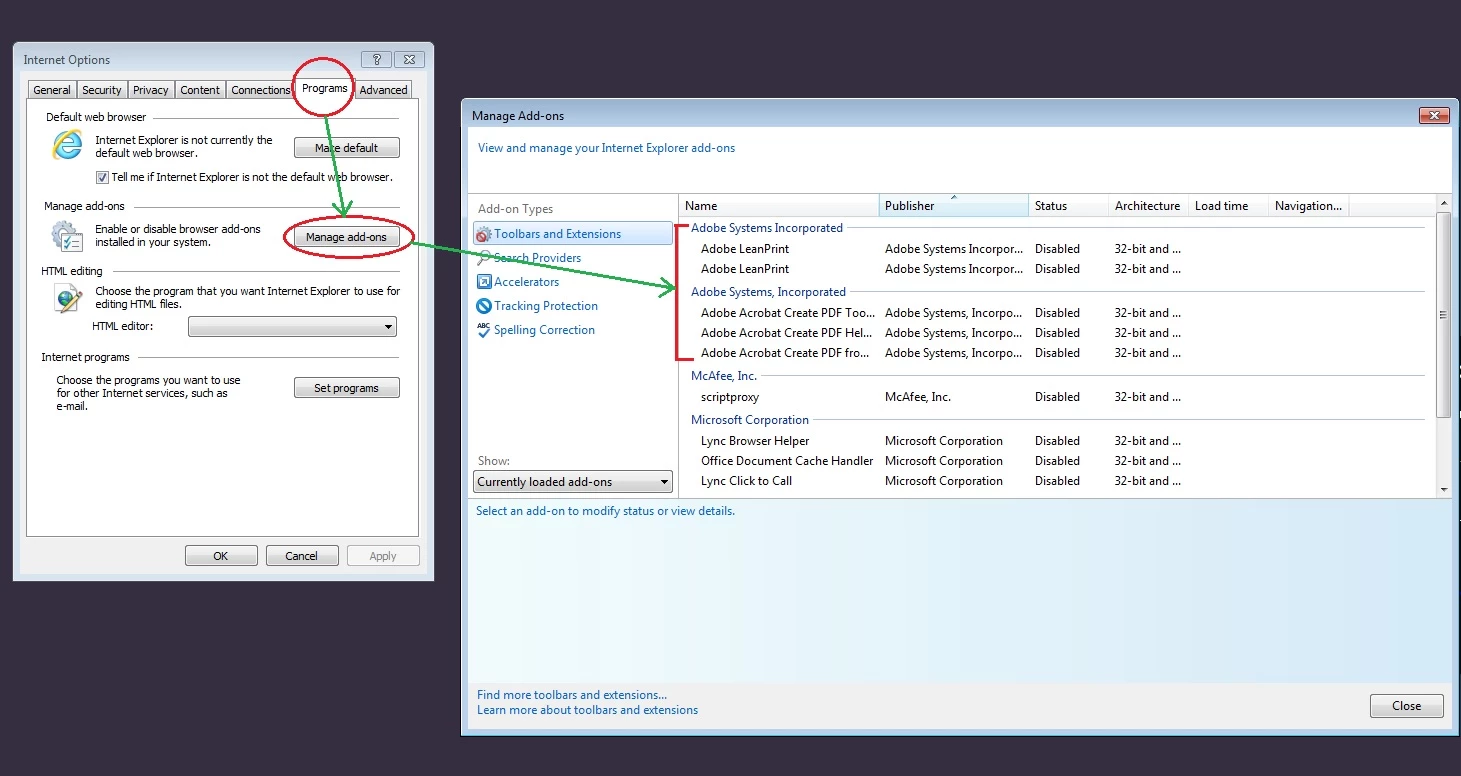Click the Toolbars and Extensions icon
The width and height of the screenshot is (1461, 776).
484,234
